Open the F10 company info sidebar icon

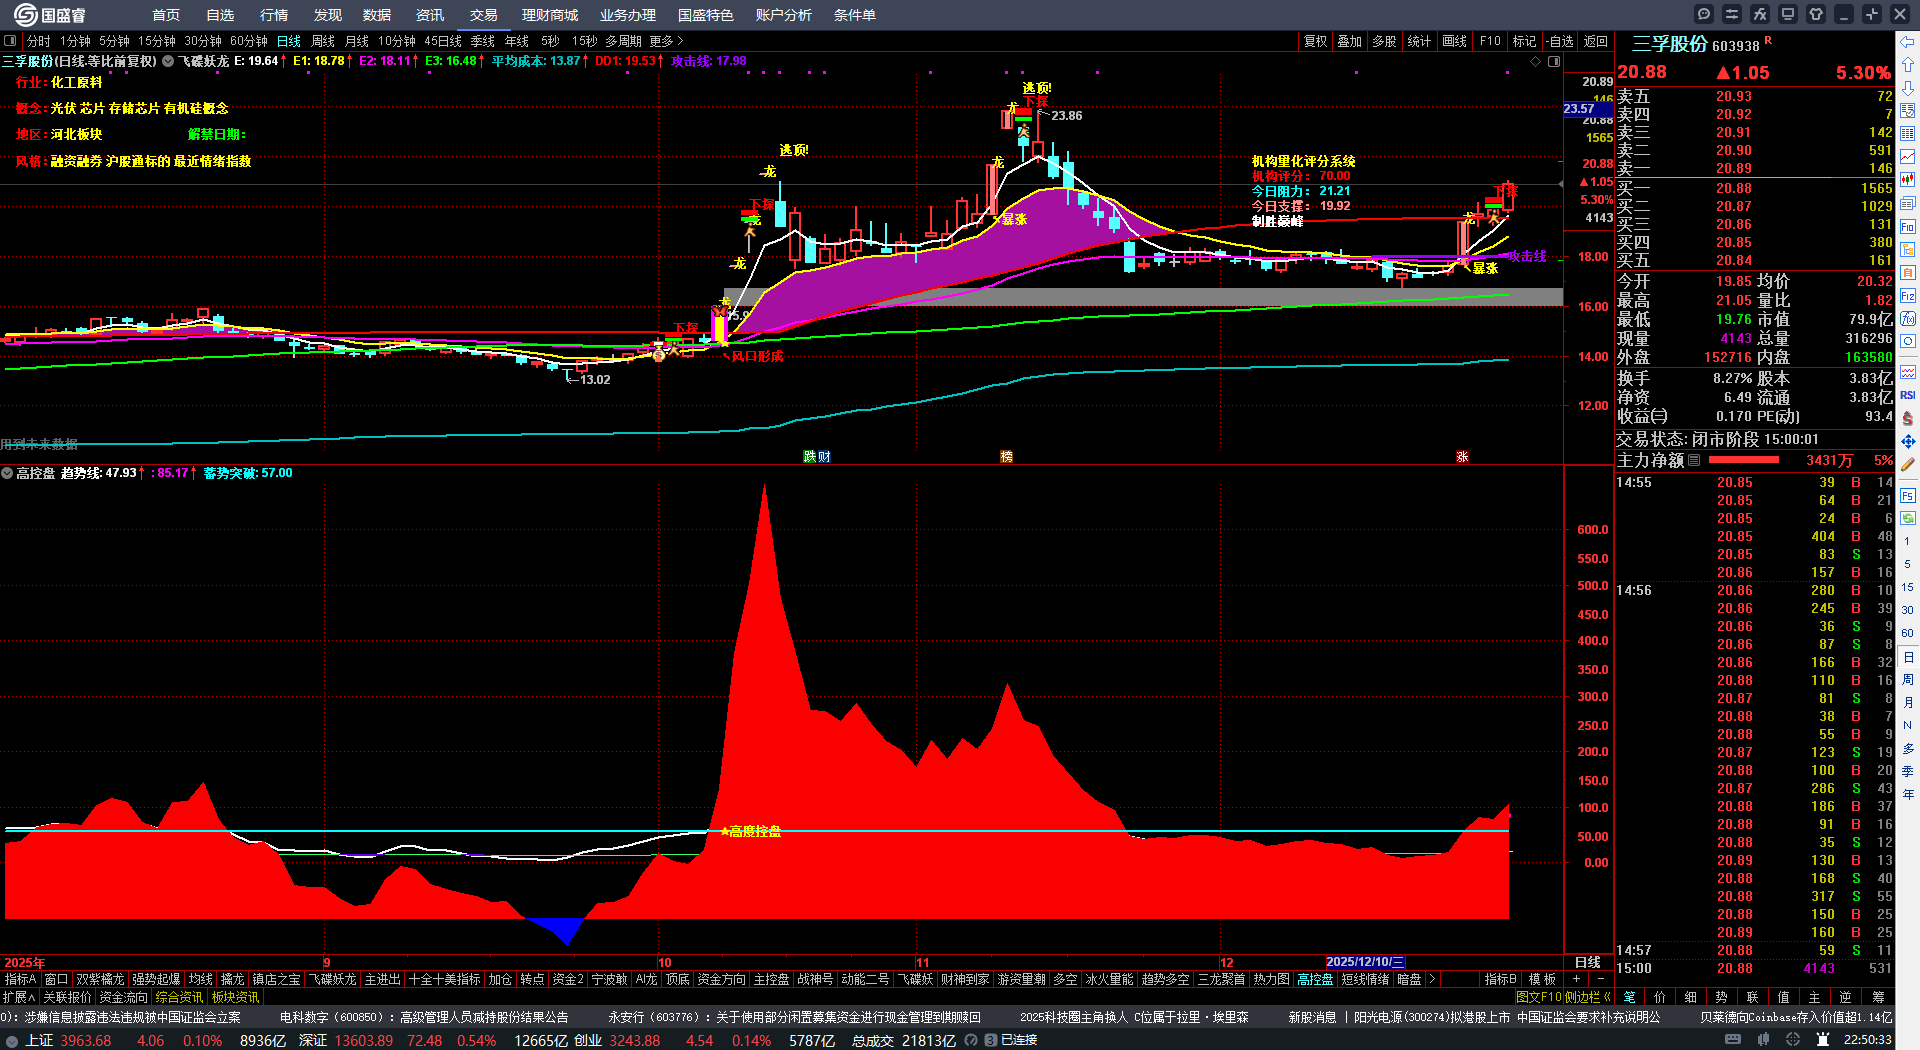[1908, 227]
